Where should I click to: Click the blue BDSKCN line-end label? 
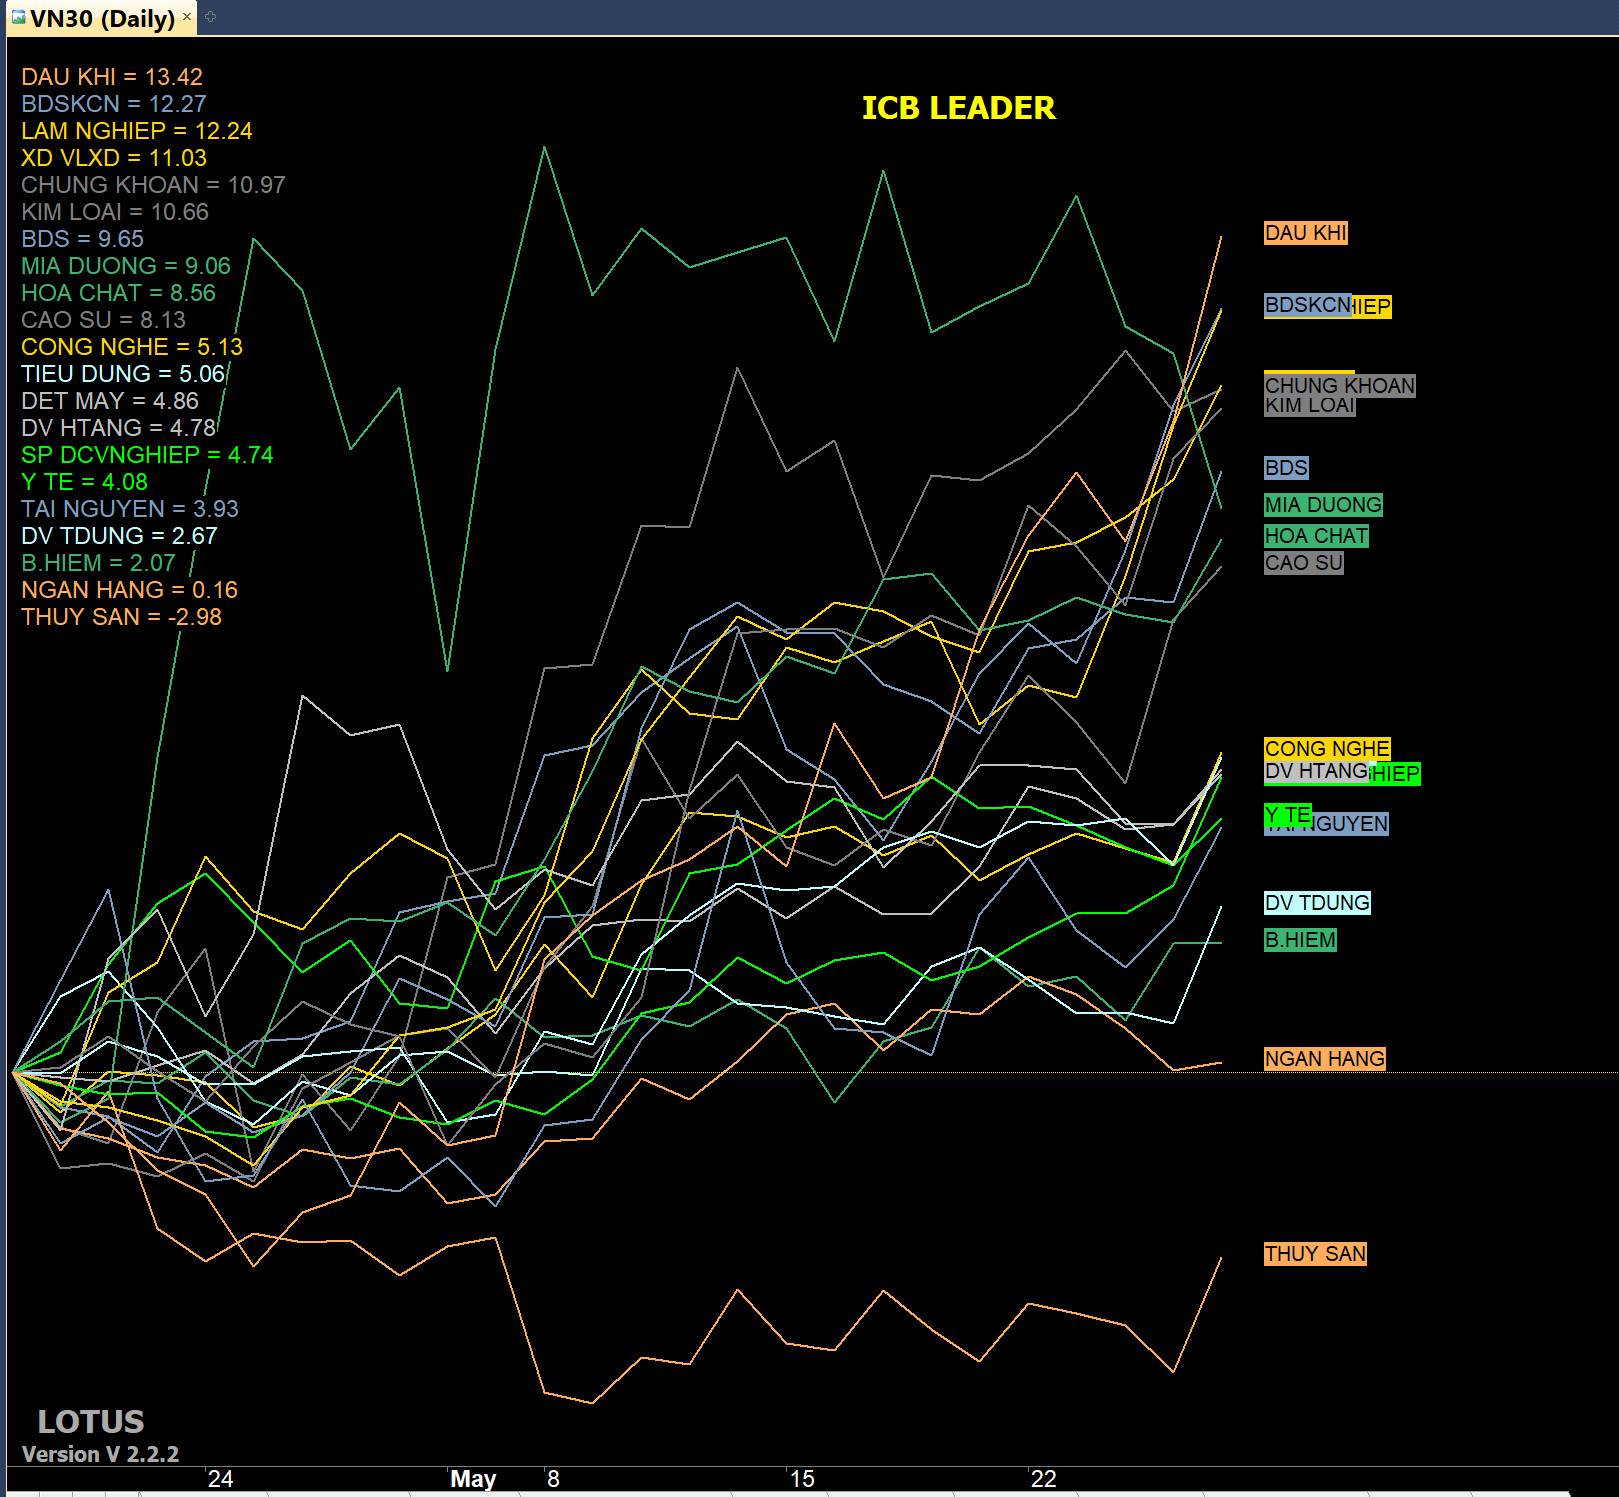pos(1307,305)
